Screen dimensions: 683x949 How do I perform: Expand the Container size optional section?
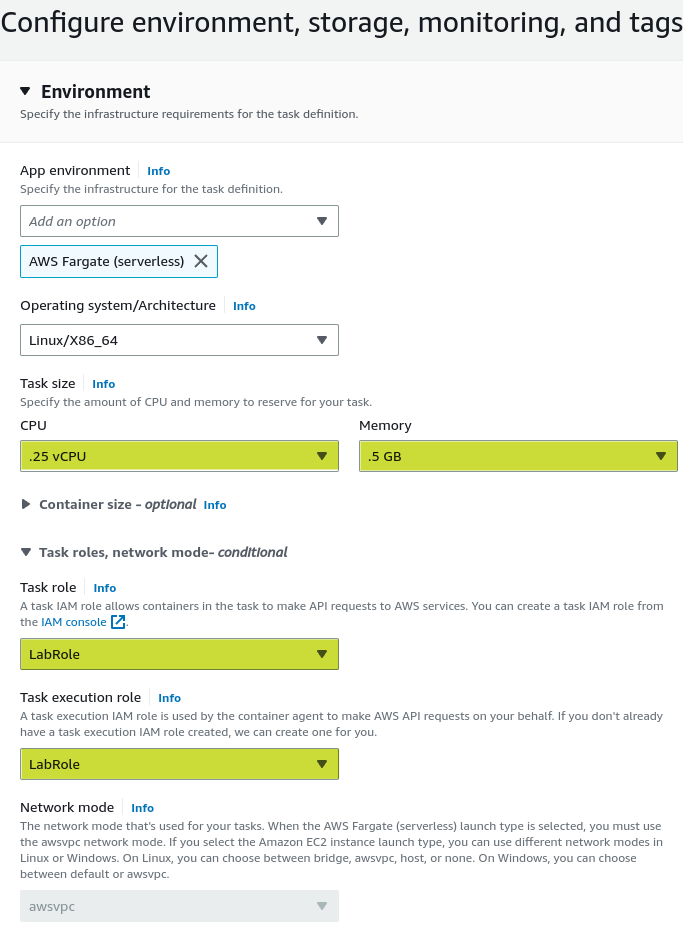point(26,505)
